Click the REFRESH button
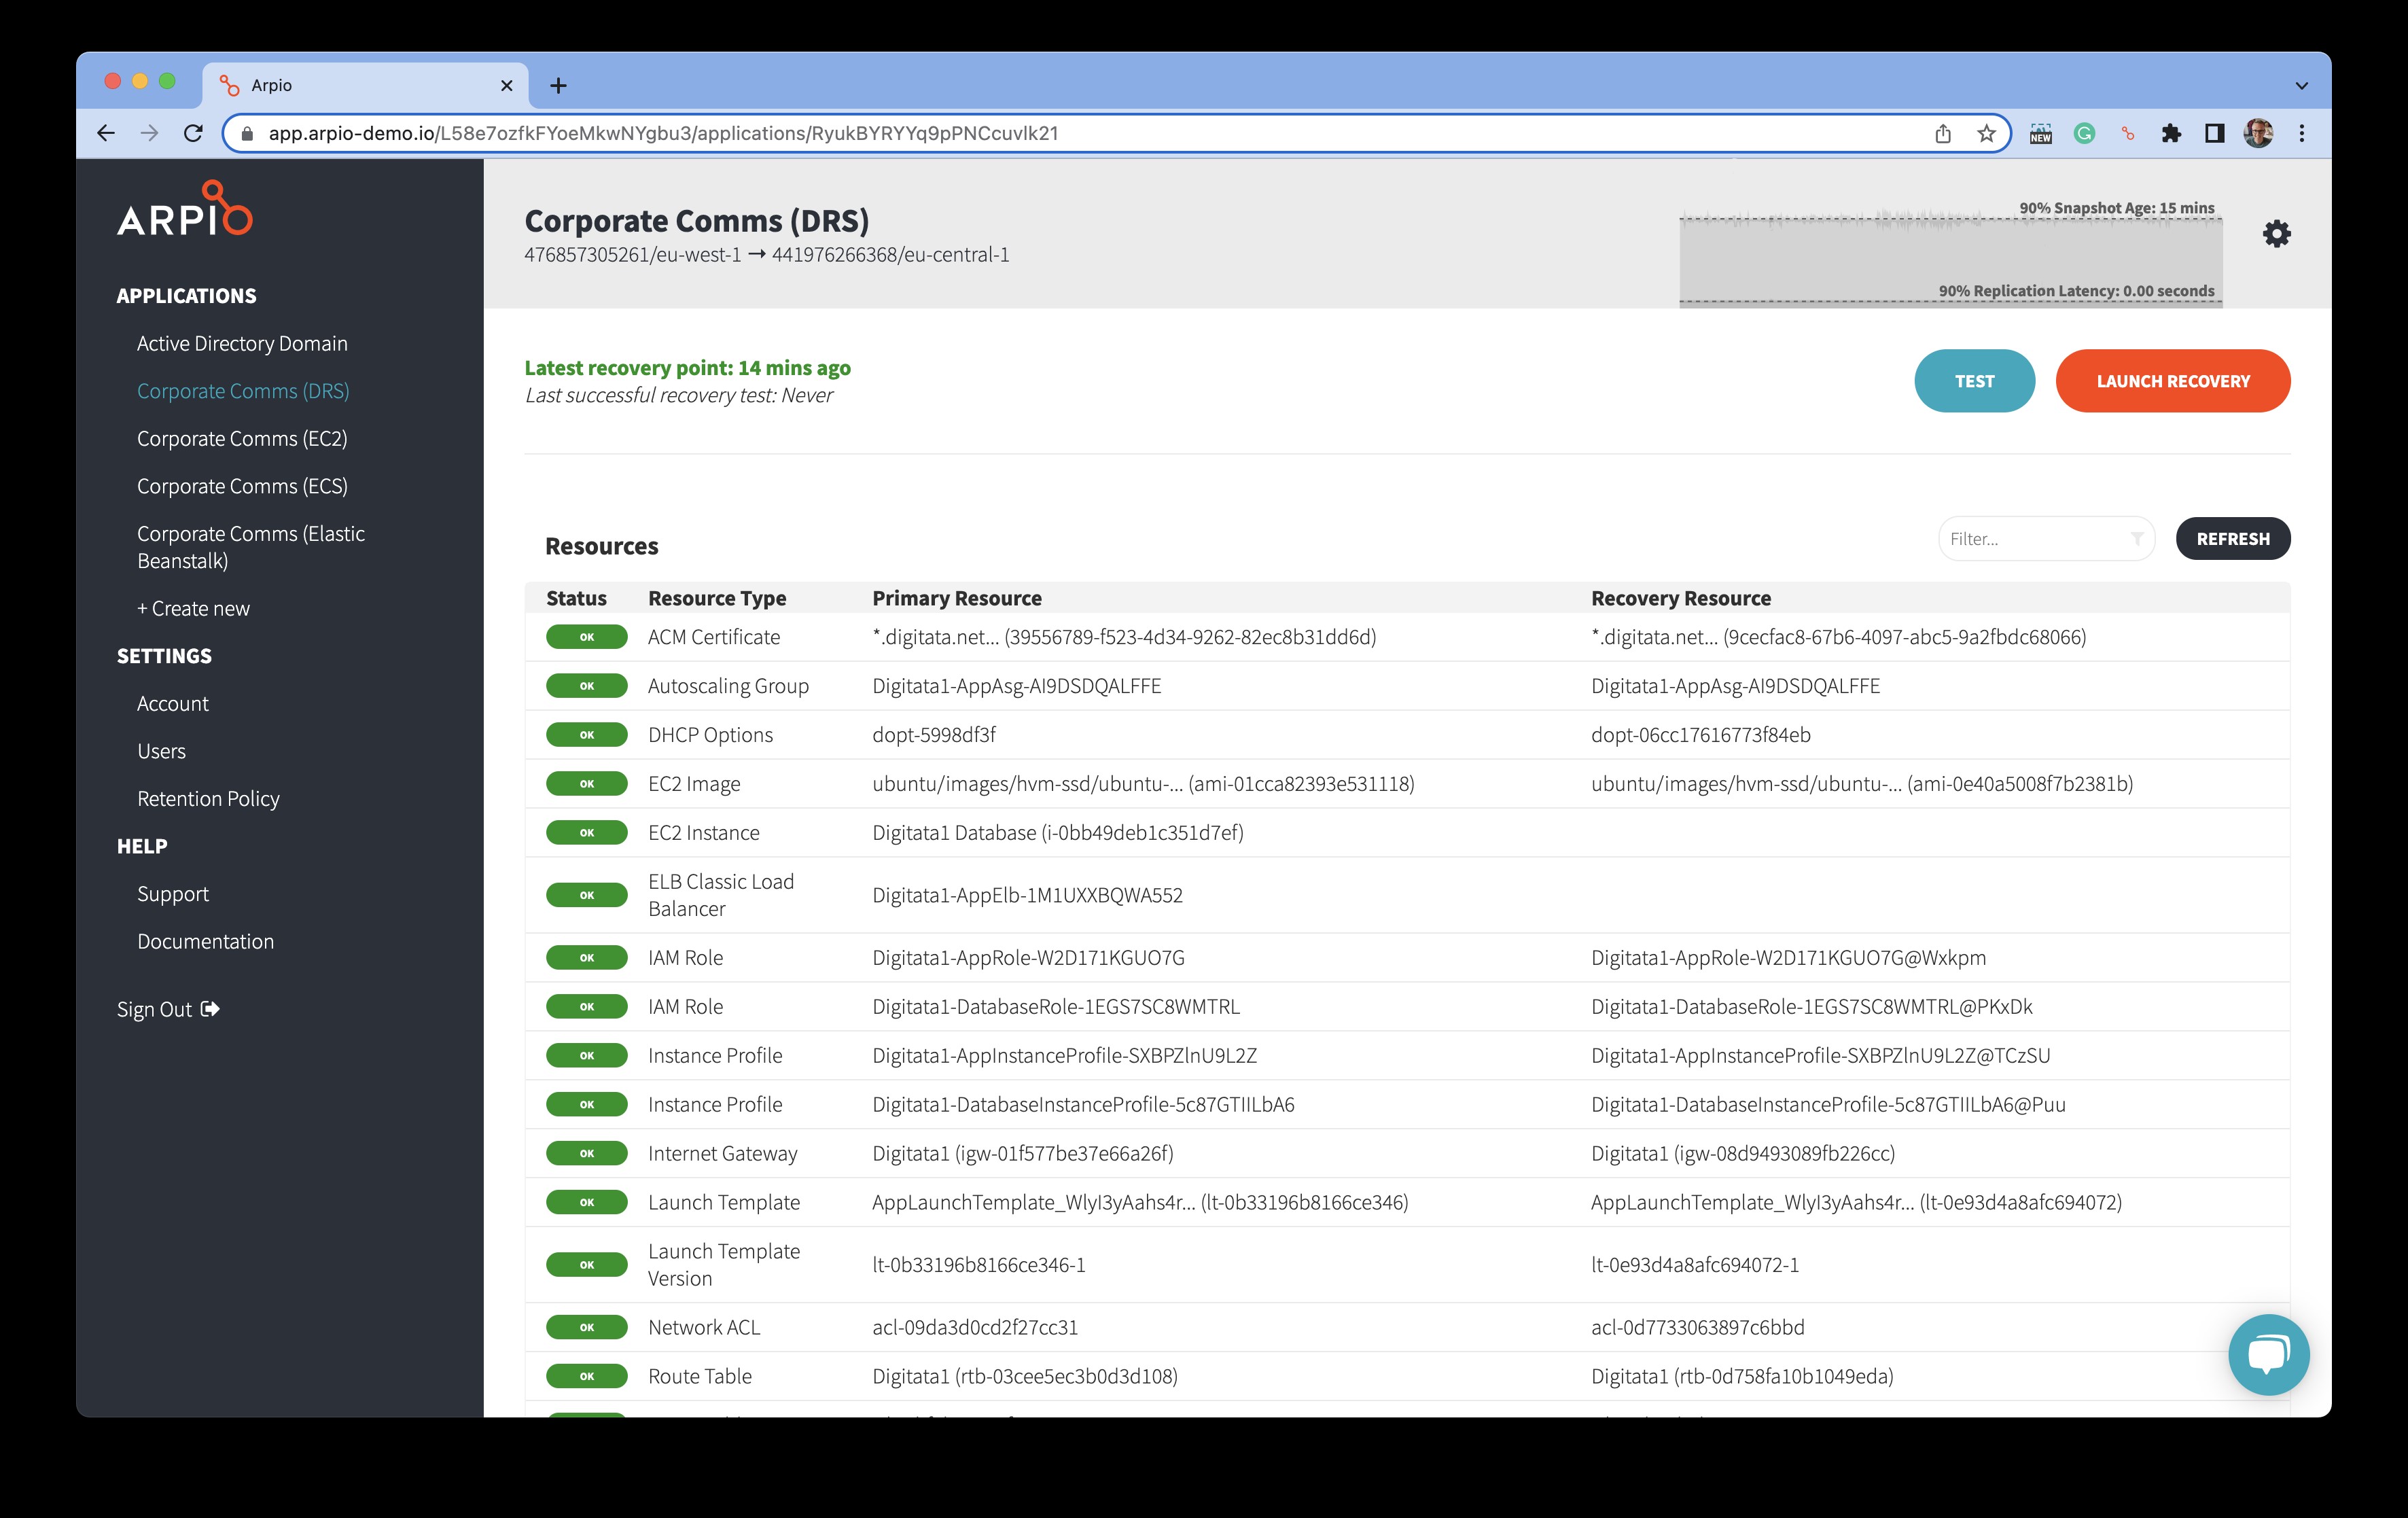Screen dimensions: 2408x1518 [2233, 538]
